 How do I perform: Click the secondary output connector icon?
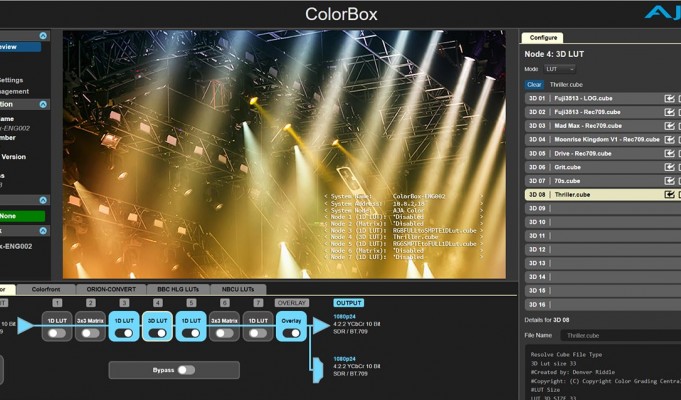[318, 370]
